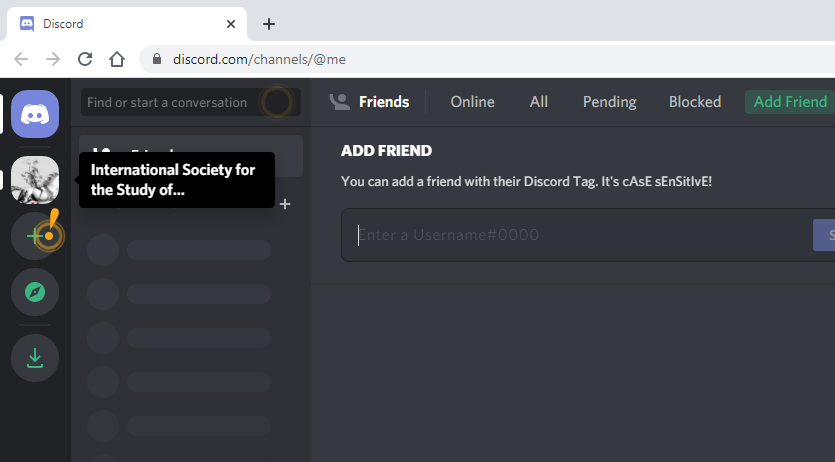Open Discord Home via the logo icon
The width and height of the screenshot is (835, 462).
click(35, 114)
